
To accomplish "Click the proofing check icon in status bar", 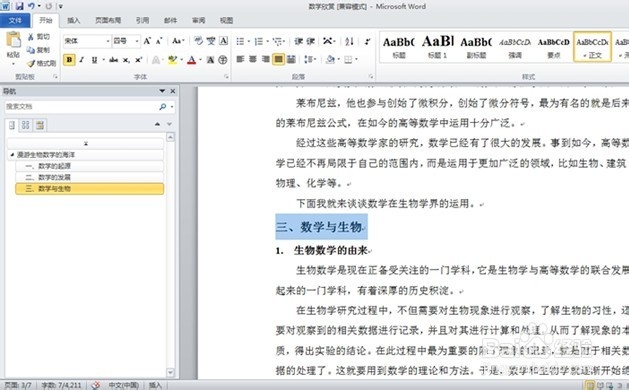I will click(x=95, y=385).
